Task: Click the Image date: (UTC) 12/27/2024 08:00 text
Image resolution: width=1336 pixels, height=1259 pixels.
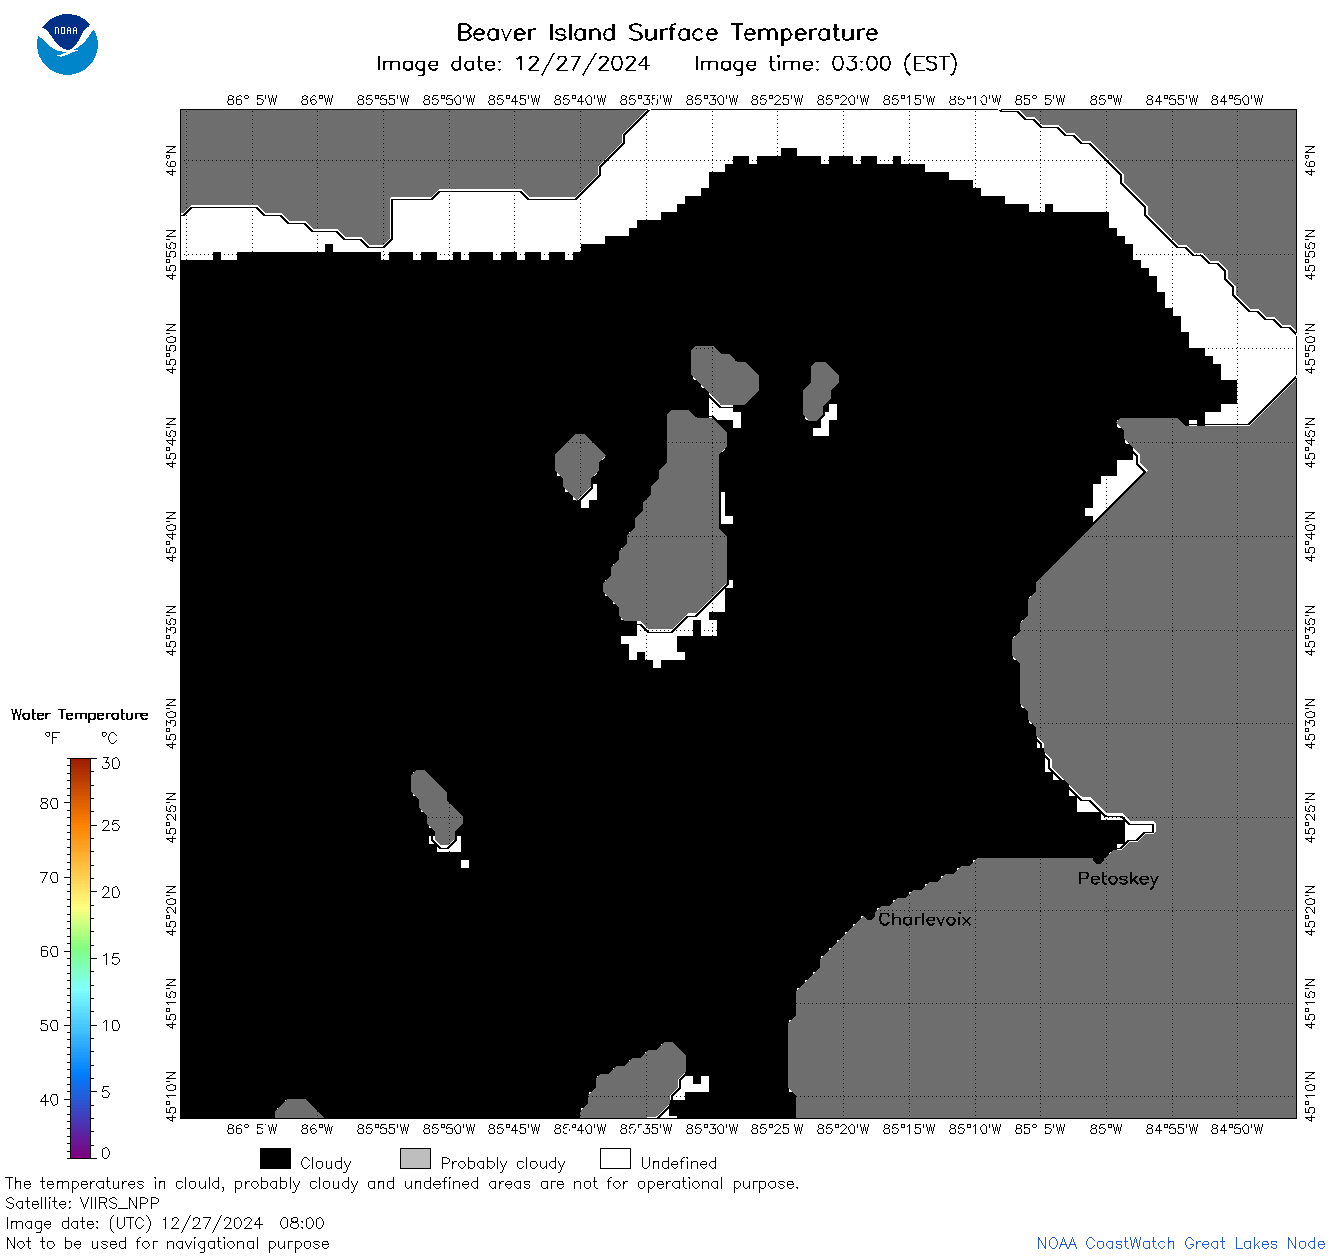Action: tap(165, 1223)
